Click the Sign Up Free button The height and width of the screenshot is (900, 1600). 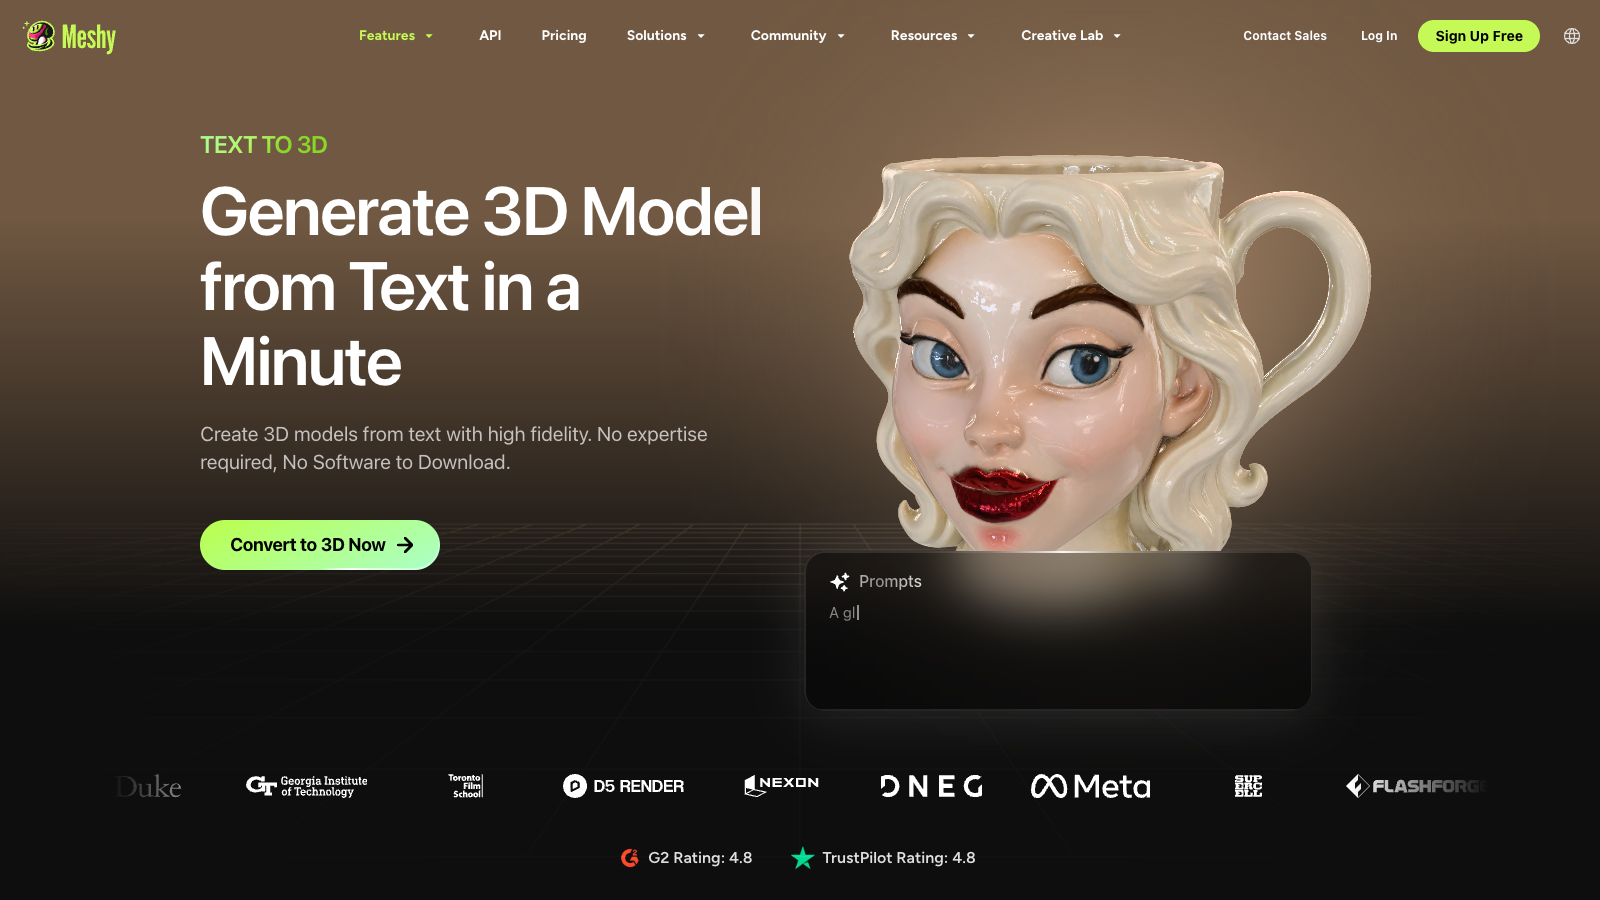(x=1479, y=36)
